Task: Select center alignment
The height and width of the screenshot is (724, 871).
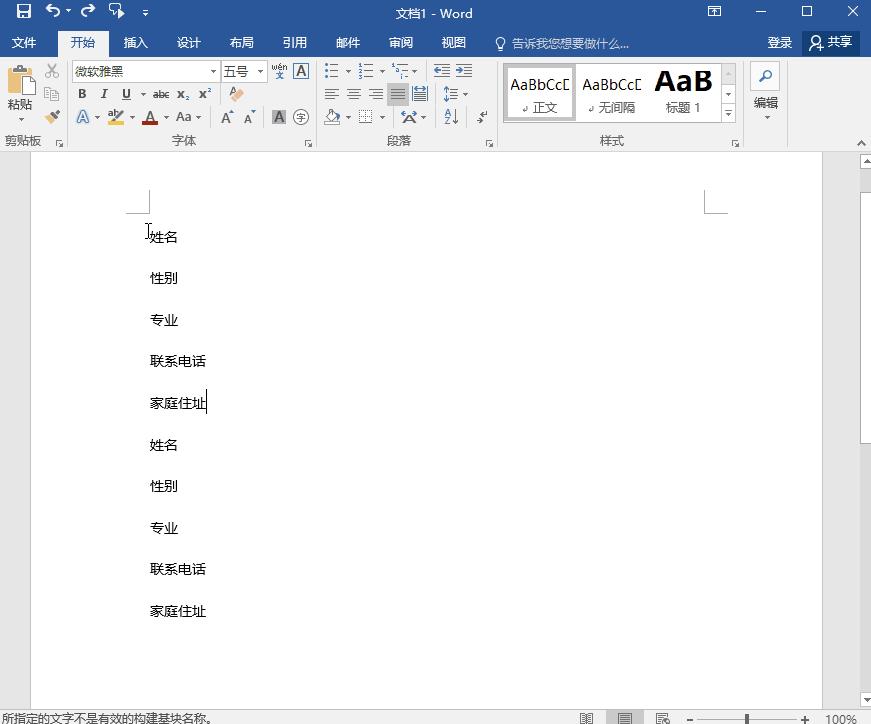Action: [x=353, y=94]
